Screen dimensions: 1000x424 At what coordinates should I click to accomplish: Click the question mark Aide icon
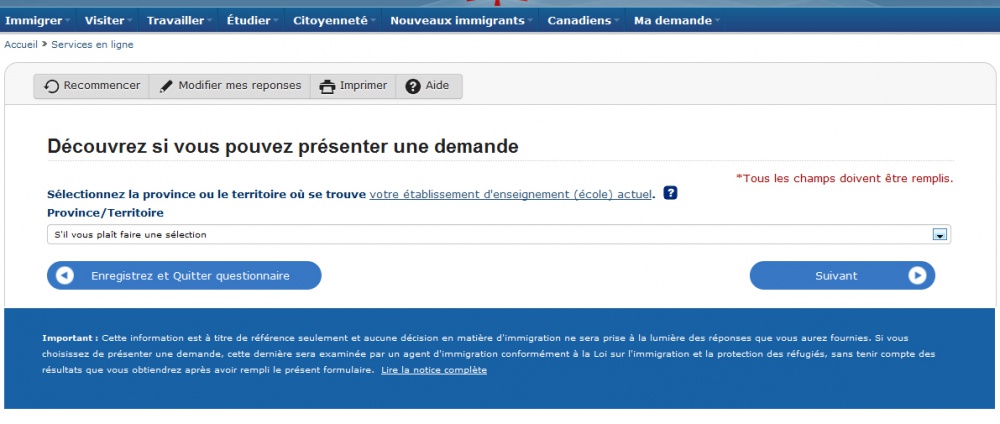413,86
